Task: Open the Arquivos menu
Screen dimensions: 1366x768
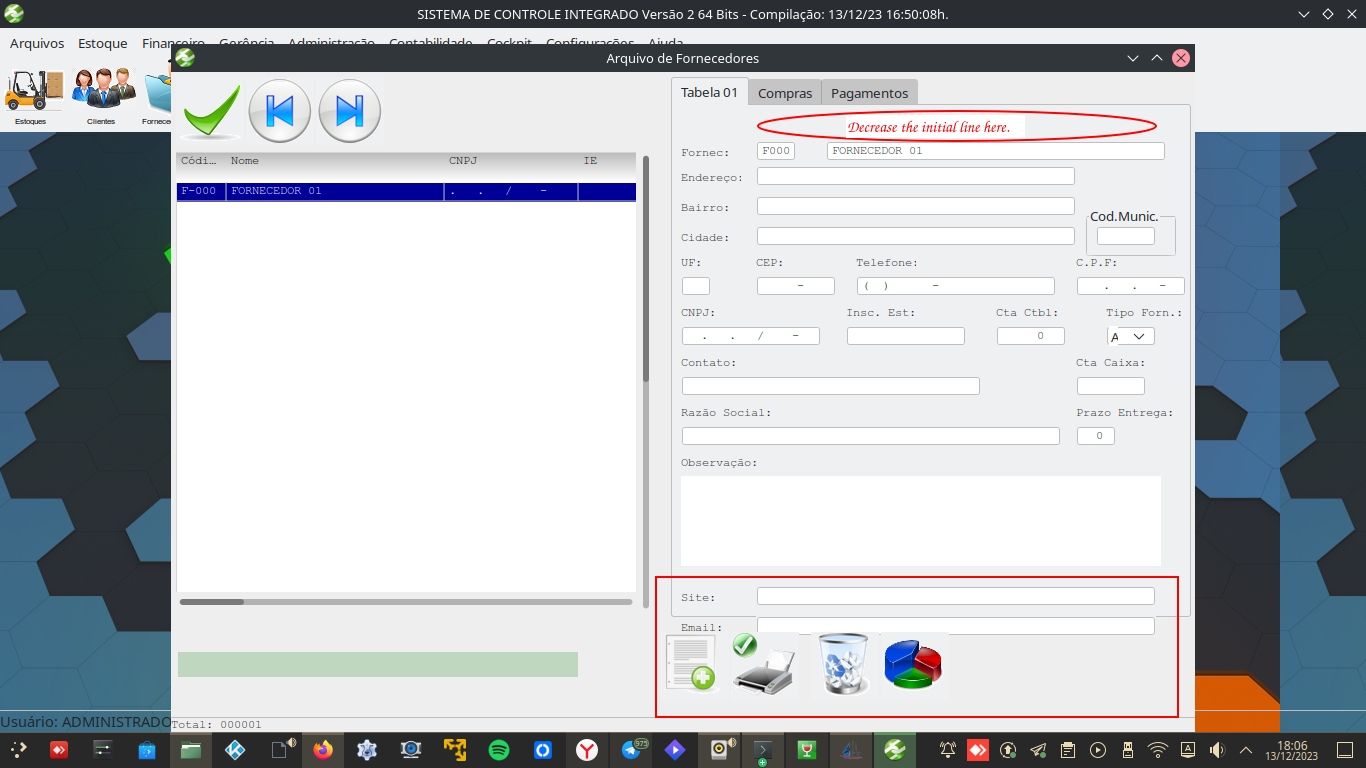Action: 37,43
